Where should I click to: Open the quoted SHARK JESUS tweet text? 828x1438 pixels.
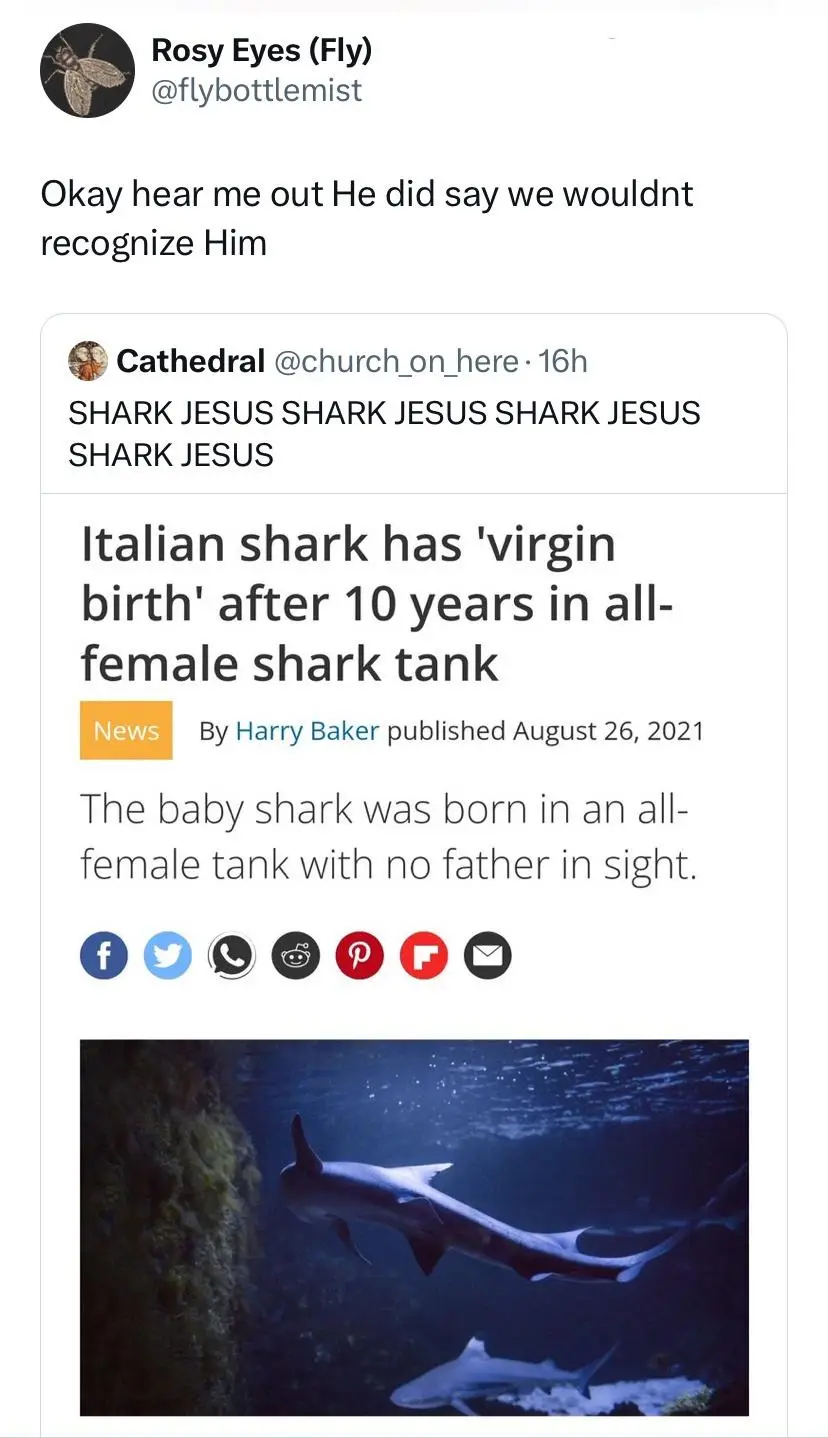coord(384,433)
